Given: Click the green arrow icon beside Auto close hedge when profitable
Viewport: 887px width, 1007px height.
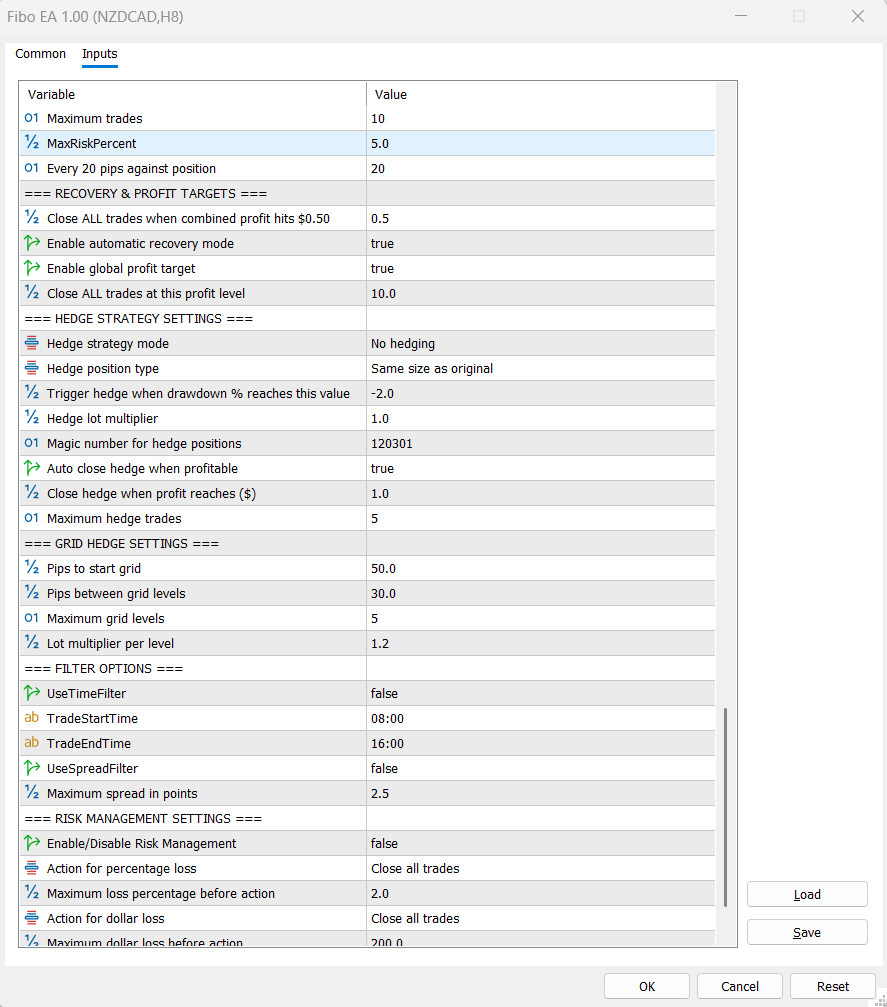Looking at the screenshot, I should (x=31, y=468).
